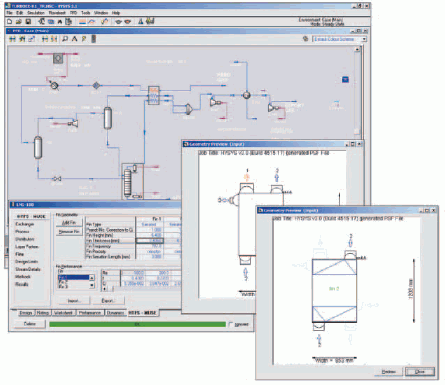The image size is (445, 385).
Task: Click the letter A text tool in PFD toolbar
Action: point(74,39)
